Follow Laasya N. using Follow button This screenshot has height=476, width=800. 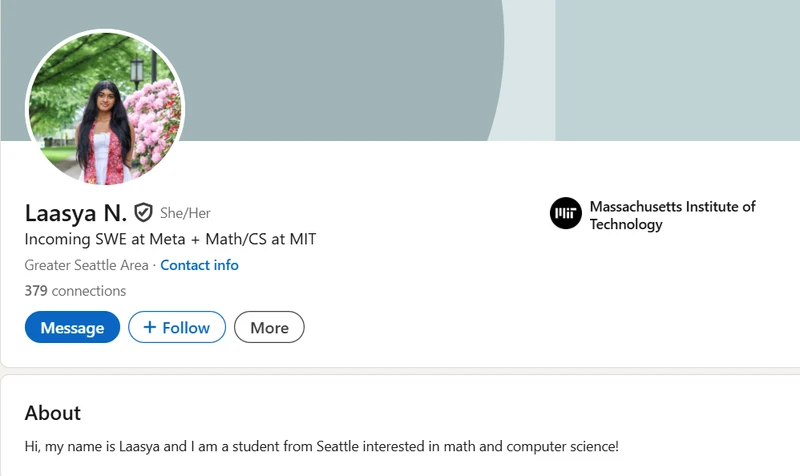tap(177, 328)
